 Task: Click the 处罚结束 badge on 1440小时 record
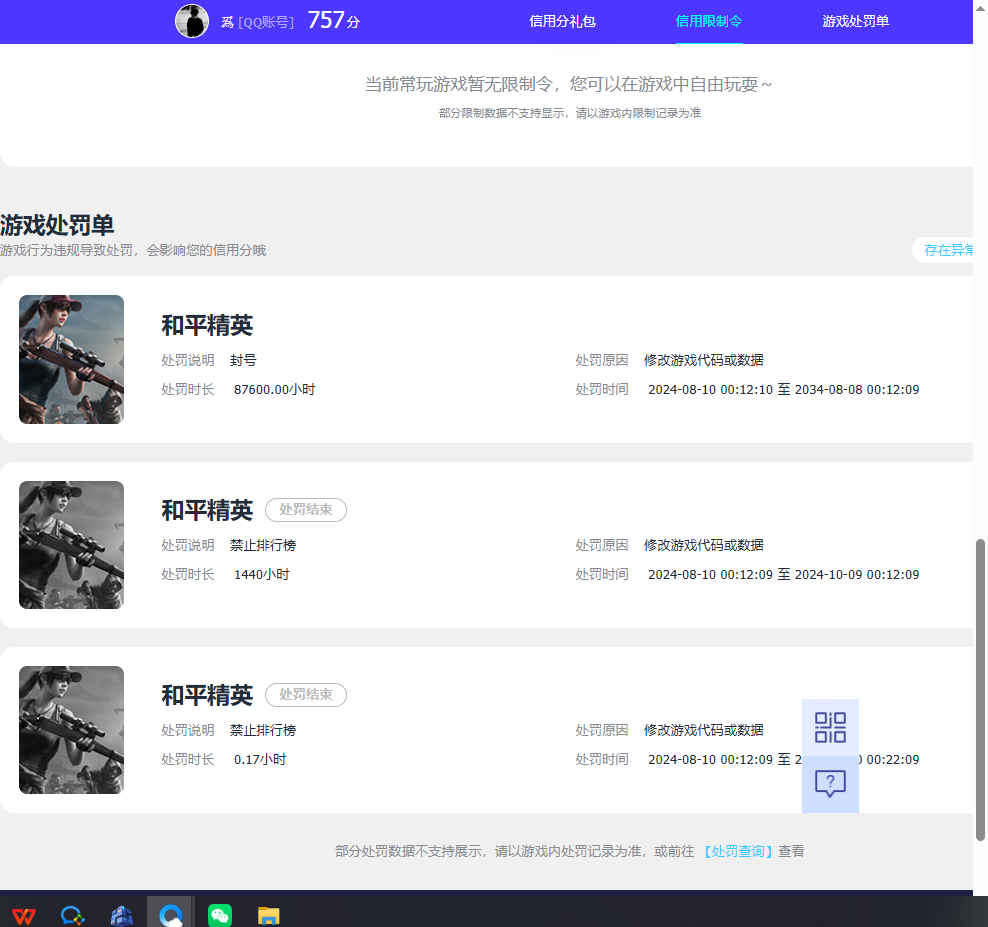[x=306, y=510]
